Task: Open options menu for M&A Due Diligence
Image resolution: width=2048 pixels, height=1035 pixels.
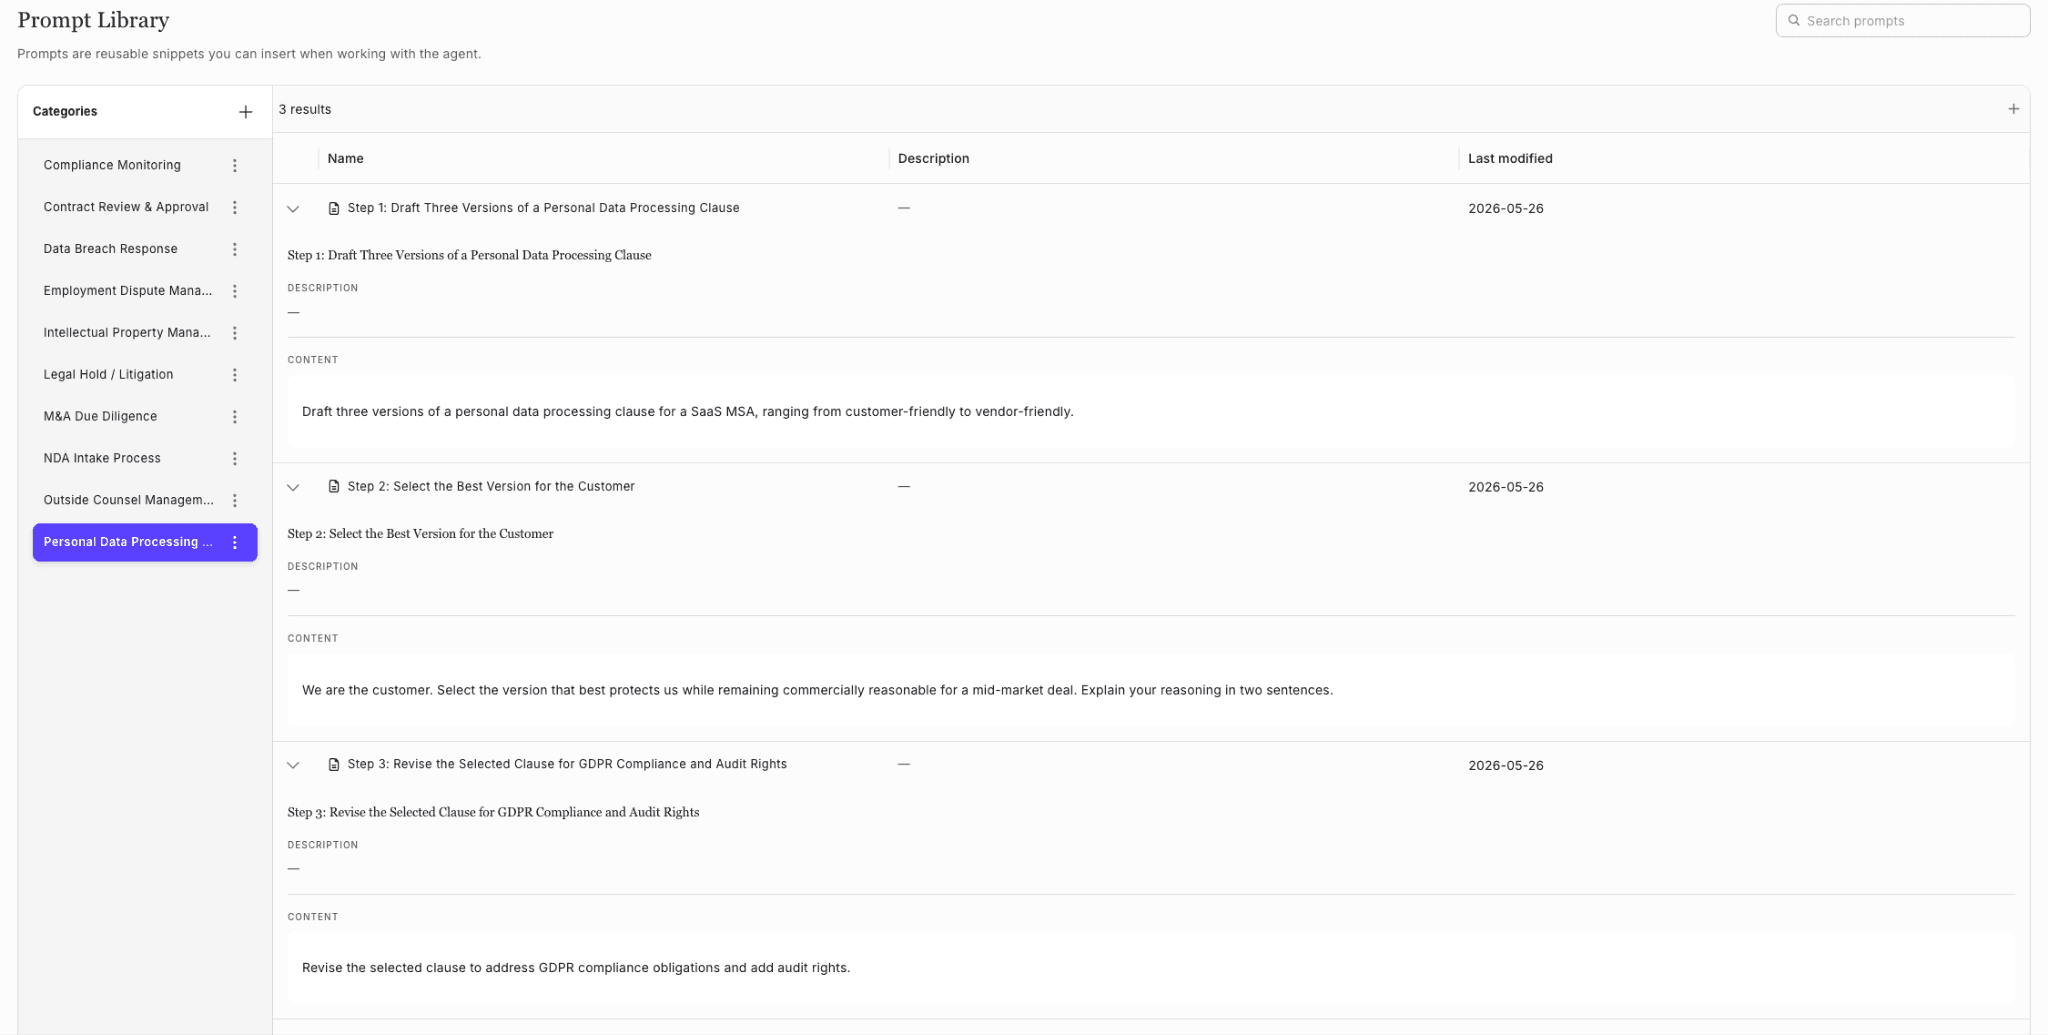Action: pos(235,417)
